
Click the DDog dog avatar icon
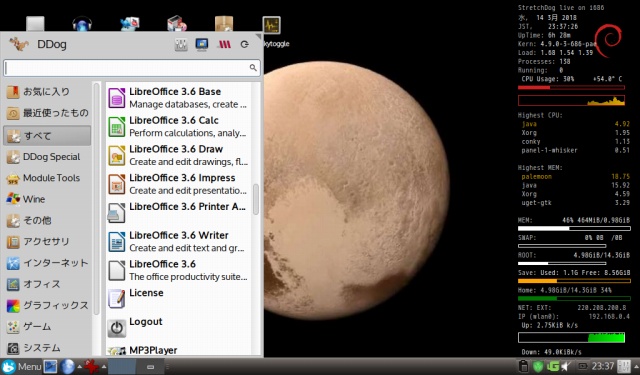[19, 44]
